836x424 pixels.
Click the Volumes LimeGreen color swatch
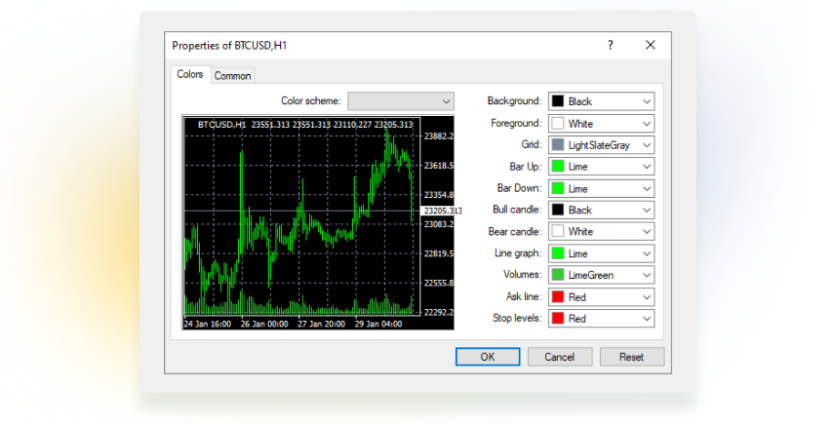557,275
